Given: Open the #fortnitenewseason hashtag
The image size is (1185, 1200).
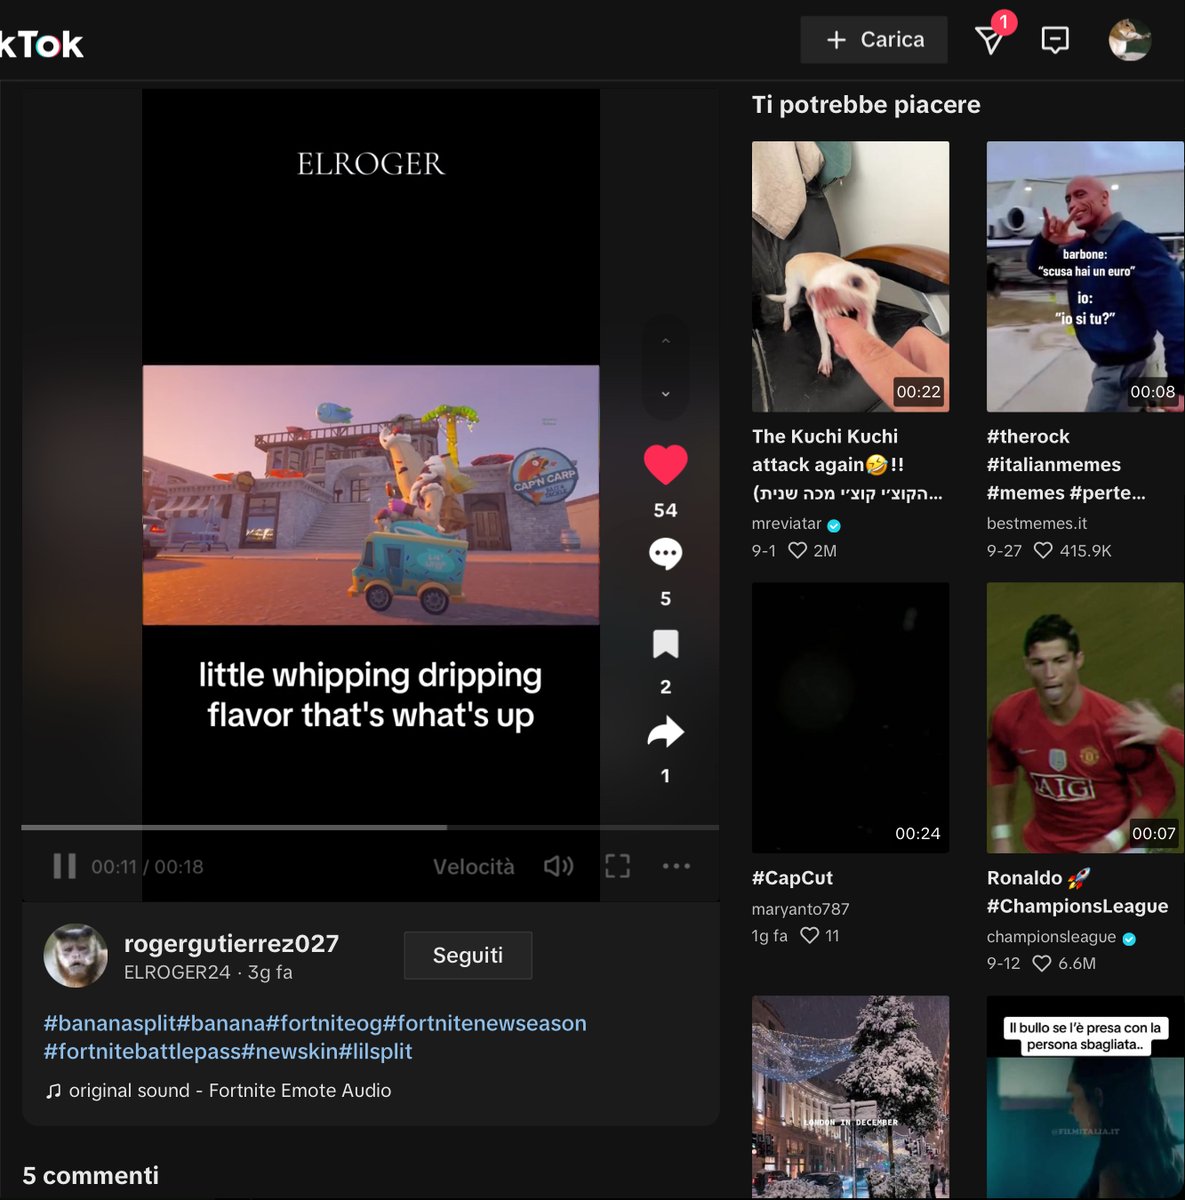Looking at the screenshot, I should [x=485, y=1023].
